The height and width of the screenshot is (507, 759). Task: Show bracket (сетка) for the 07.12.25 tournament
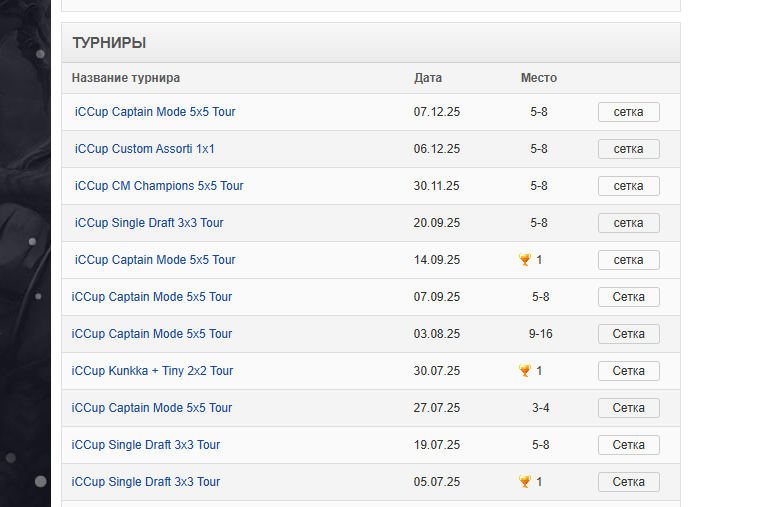(x=628, y=112)
